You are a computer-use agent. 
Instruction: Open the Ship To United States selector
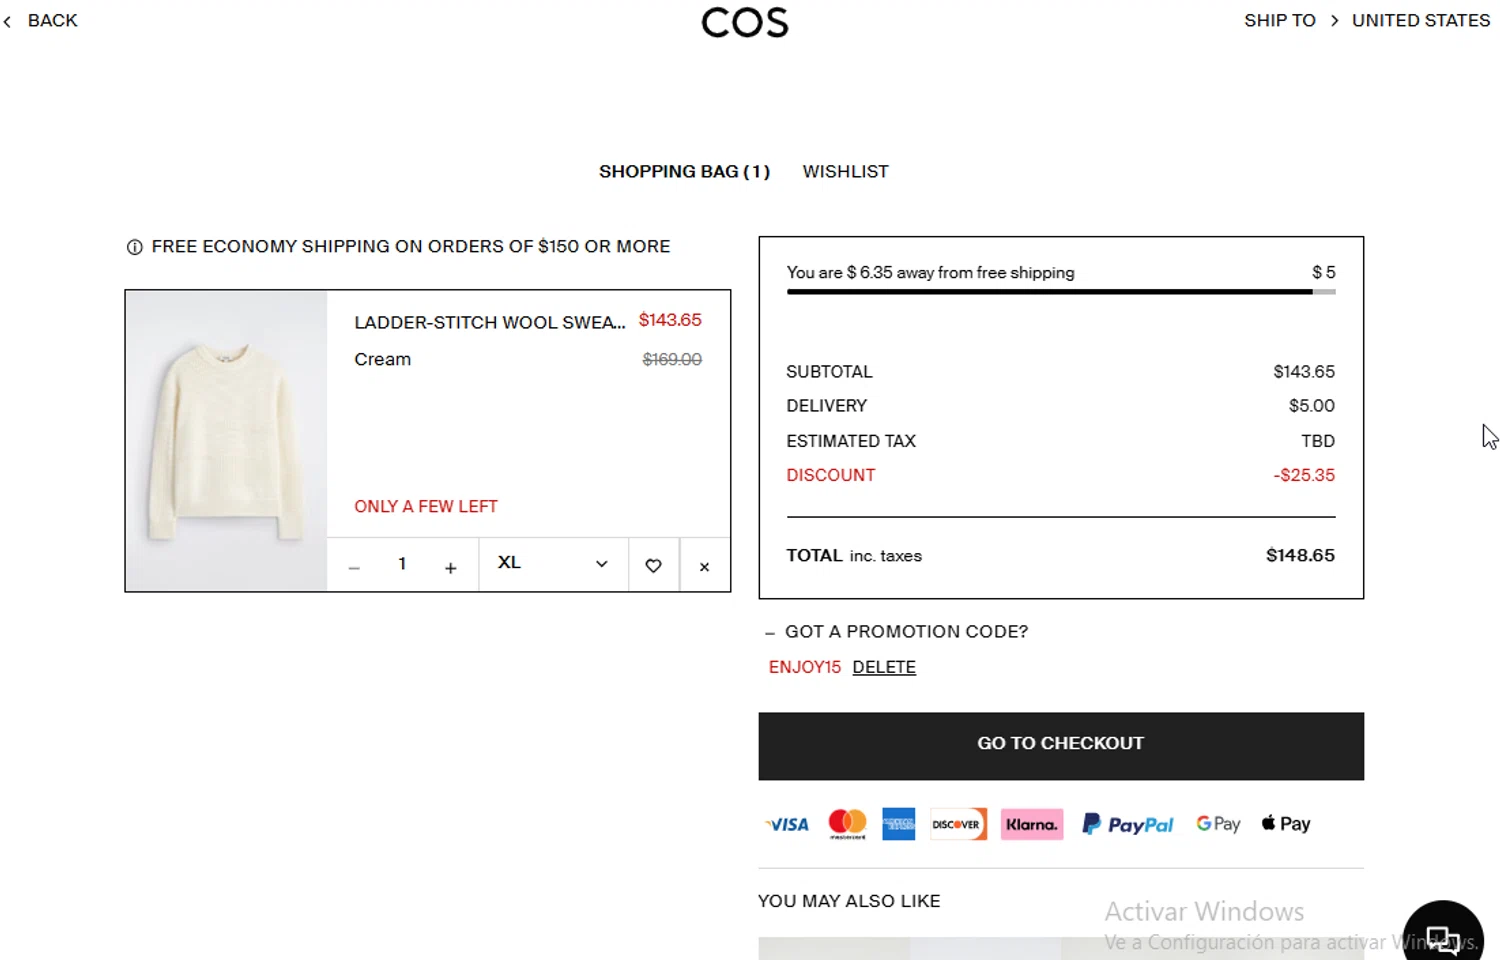pyautogui.click(x=1366, y=21)
